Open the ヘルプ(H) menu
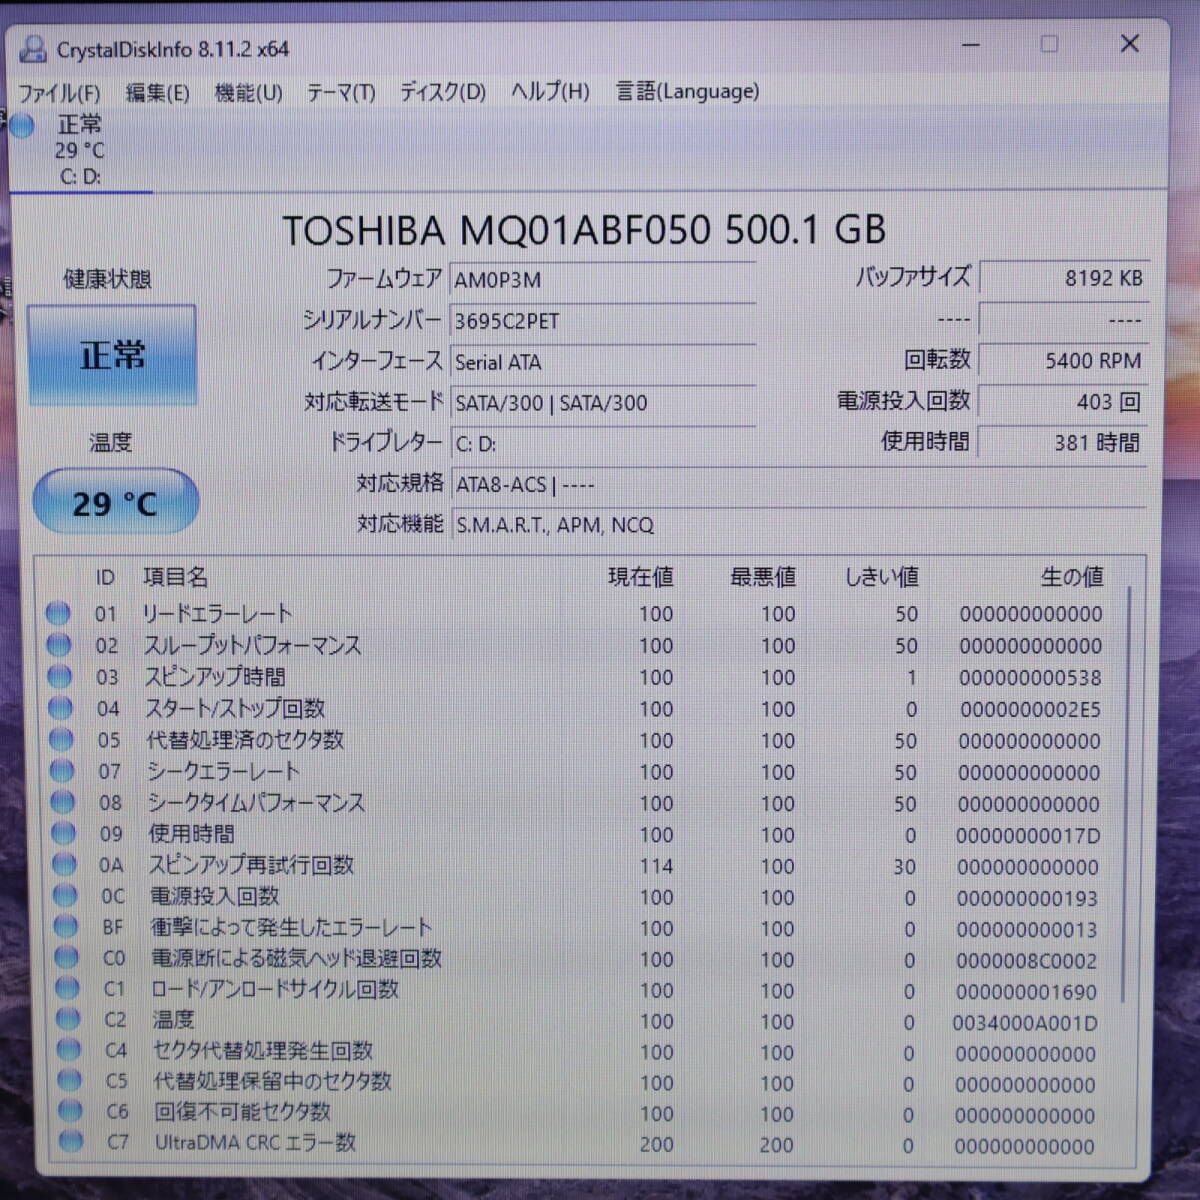The width and height of the screenshot is (1200, 1200). (x=550, y=92)
